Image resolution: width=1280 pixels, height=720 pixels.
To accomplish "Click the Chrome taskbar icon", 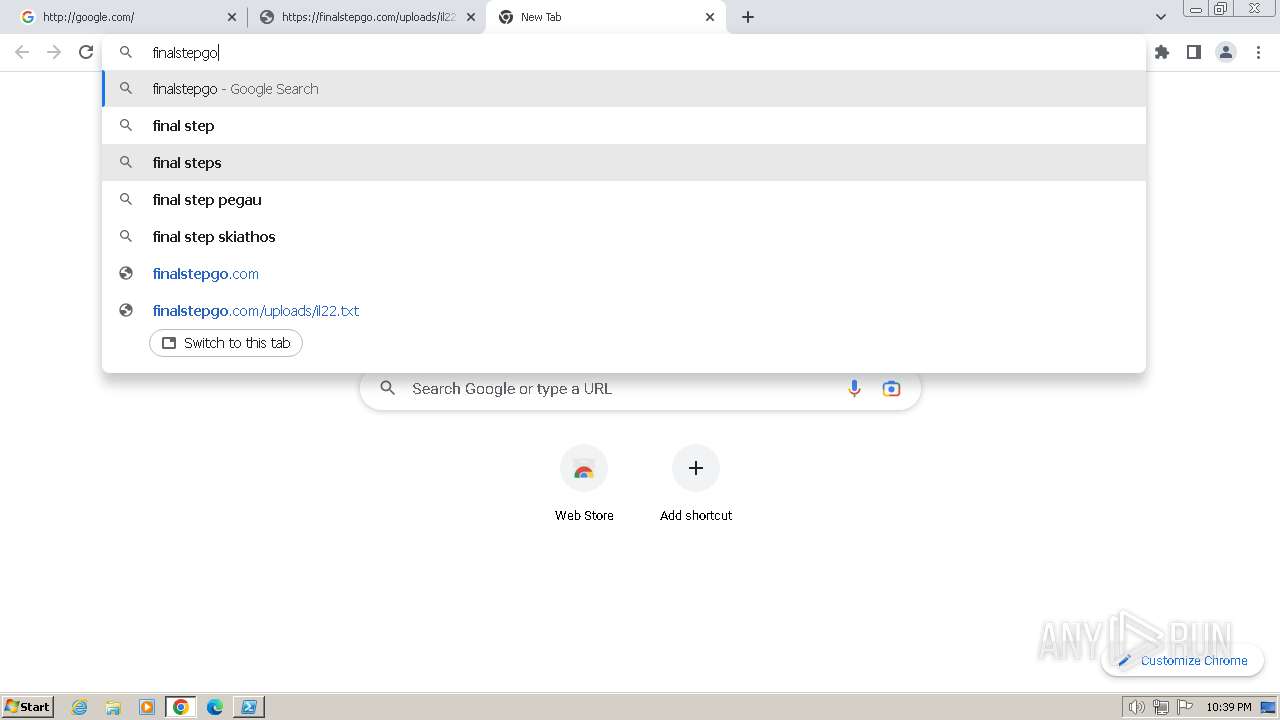I will point(181,707).
